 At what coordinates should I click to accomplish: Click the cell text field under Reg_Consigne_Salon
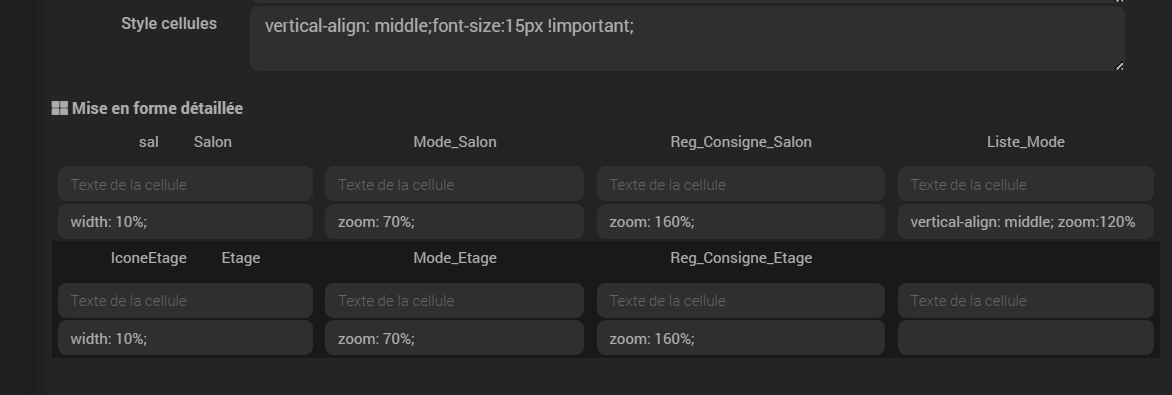[x=741, y=184]
